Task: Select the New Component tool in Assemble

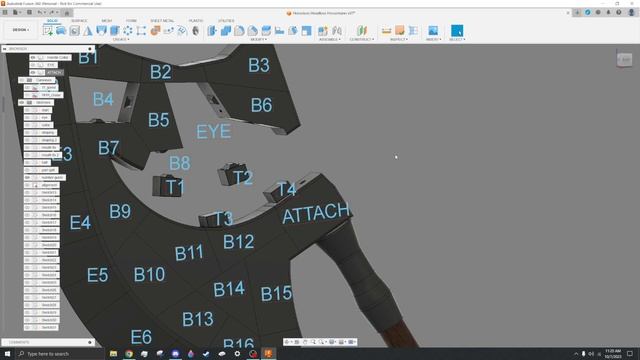Action: (323, 31)
